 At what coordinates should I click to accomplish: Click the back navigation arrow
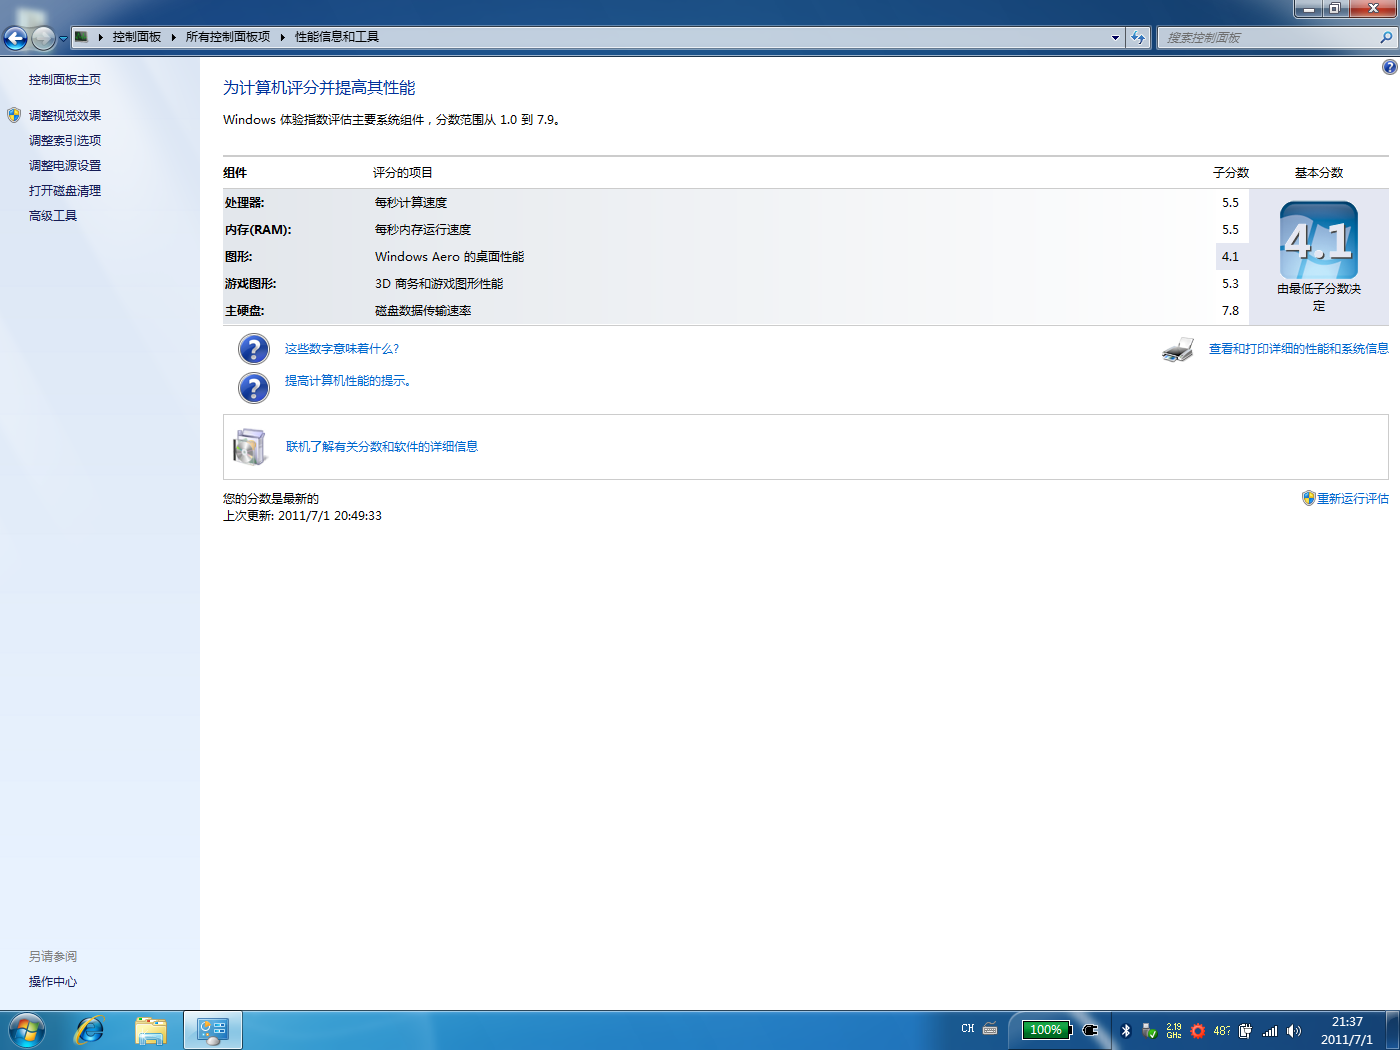15,38
